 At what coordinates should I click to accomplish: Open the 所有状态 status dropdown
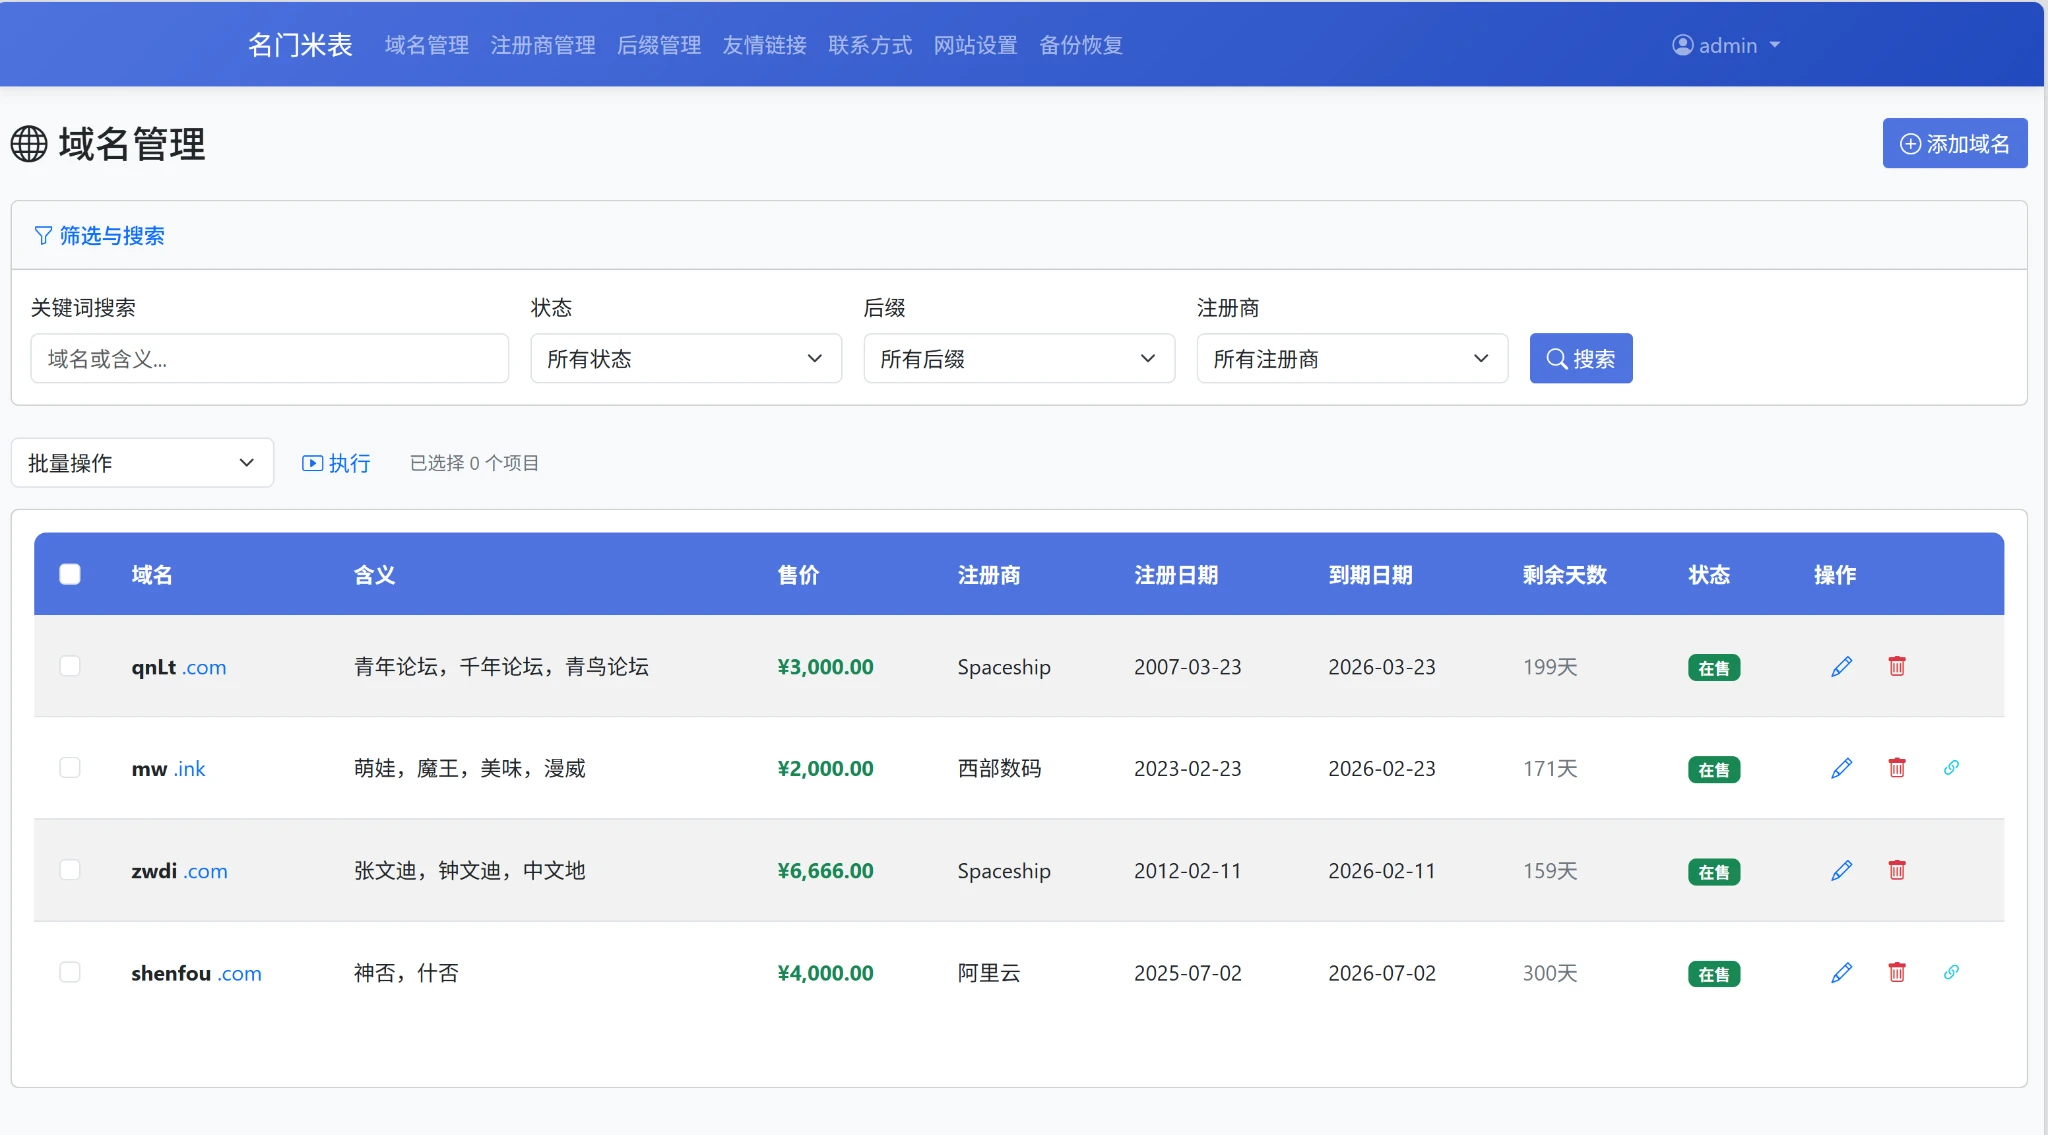pos(685,359)
